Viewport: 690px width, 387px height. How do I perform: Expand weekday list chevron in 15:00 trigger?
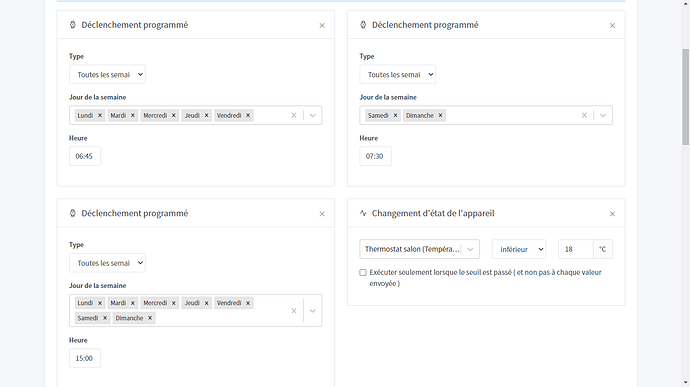(312, 311)
